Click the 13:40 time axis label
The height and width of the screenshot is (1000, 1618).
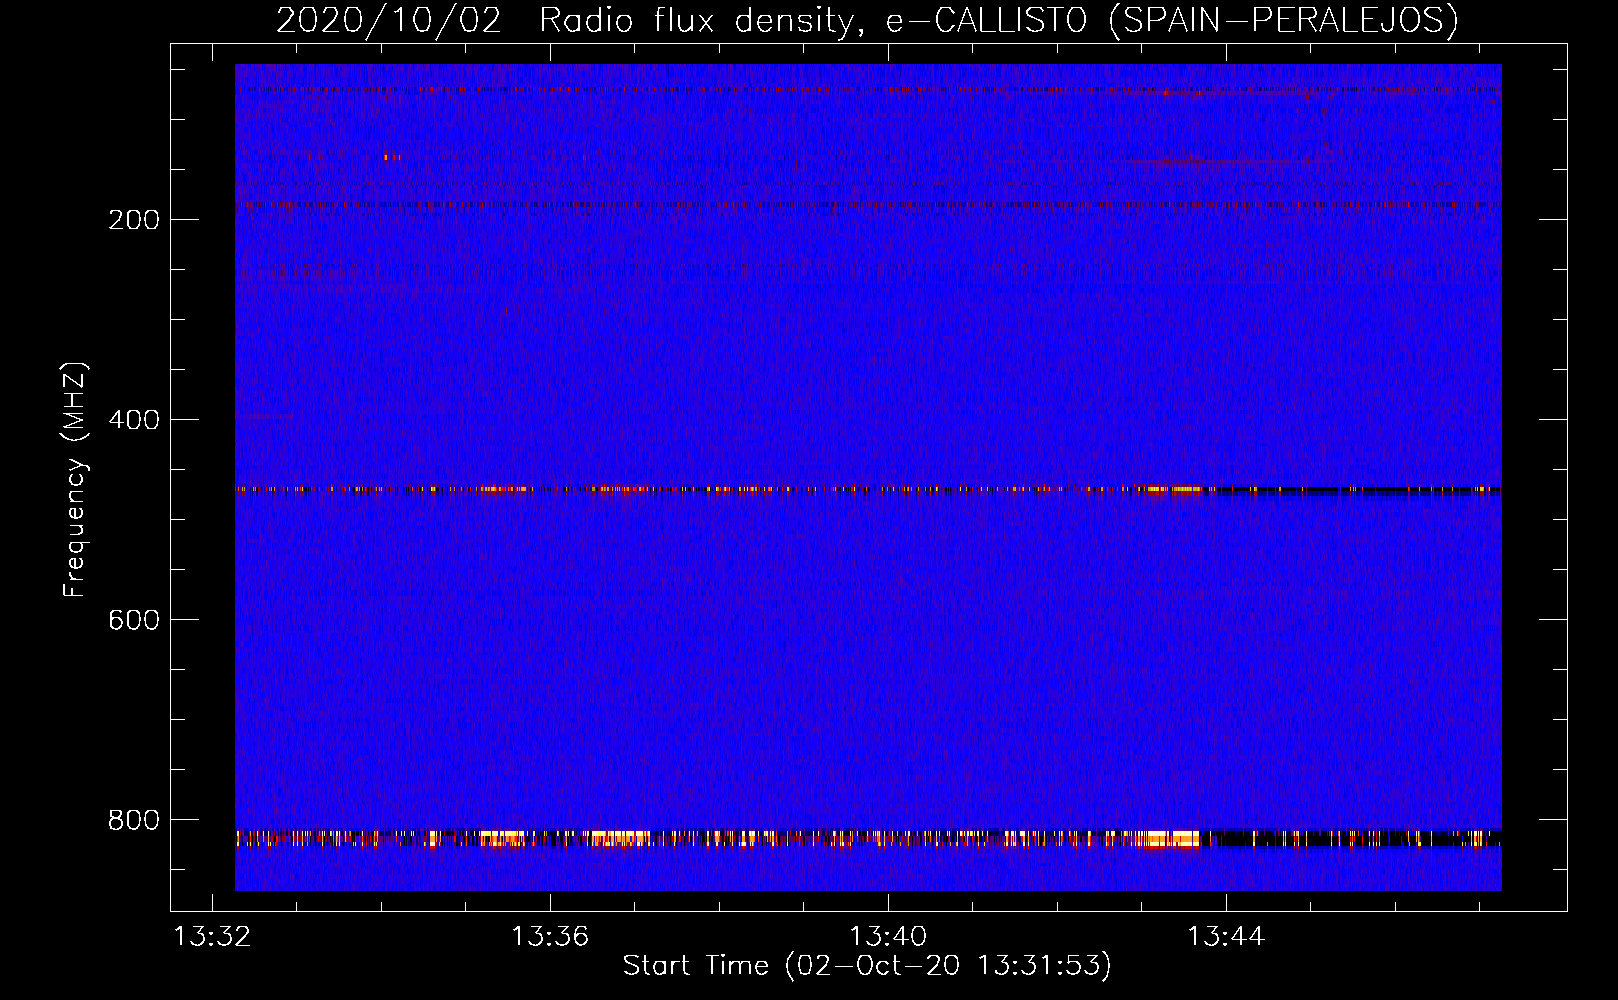coord(888,937)
